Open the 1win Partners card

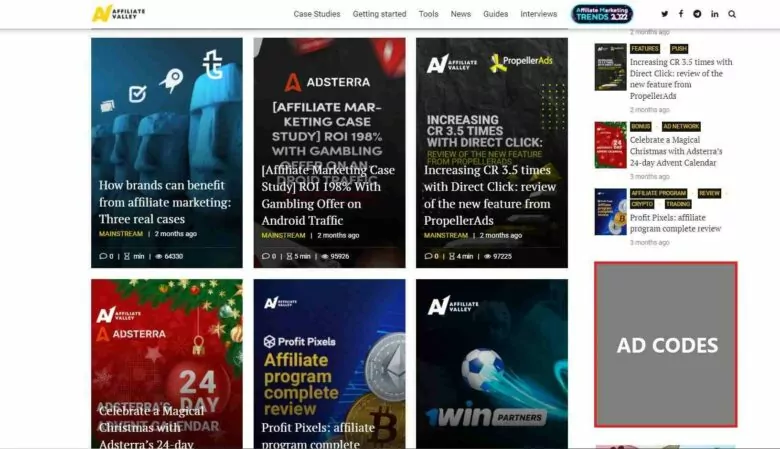click(x=492, y=364)
